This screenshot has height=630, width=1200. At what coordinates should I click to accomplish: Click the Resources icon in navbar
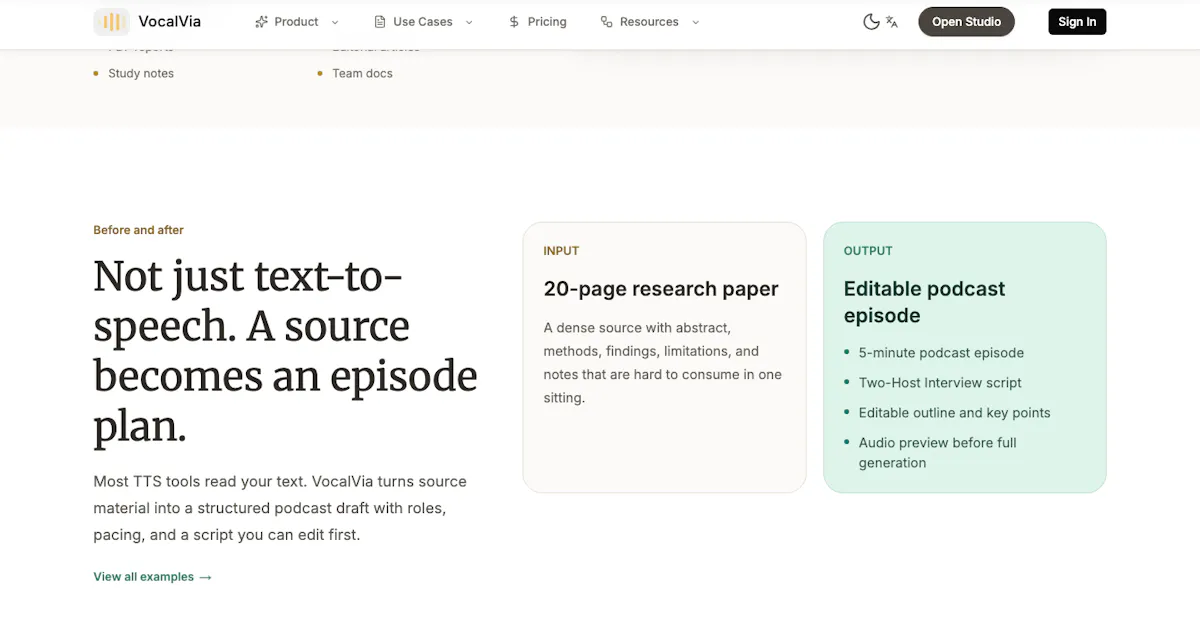[606, 22]
